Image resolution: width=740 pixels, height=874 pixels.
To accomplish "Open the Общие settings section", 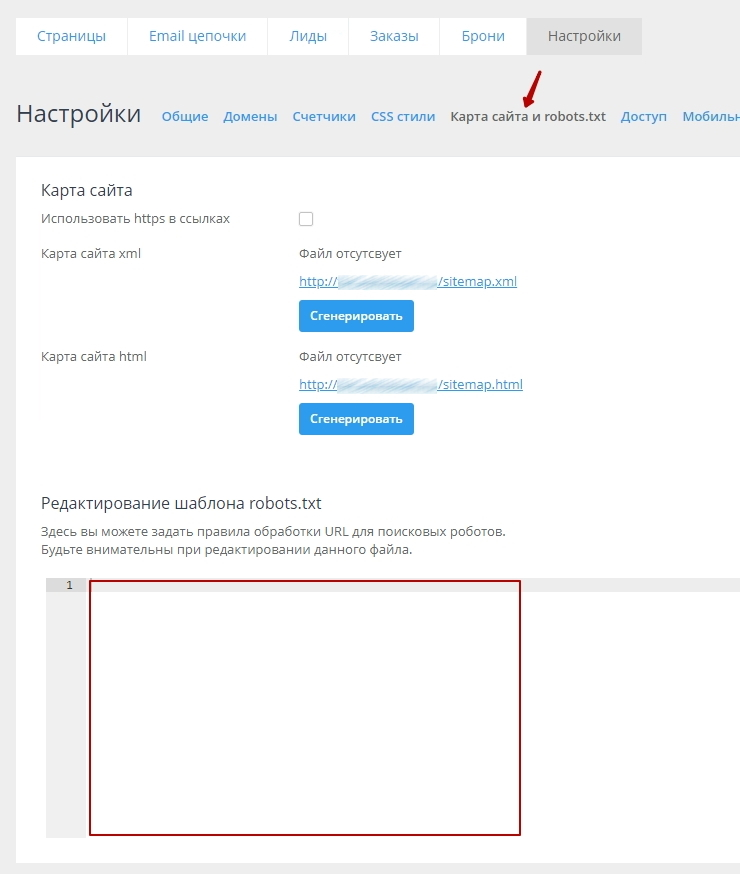I will coord(185,116).
